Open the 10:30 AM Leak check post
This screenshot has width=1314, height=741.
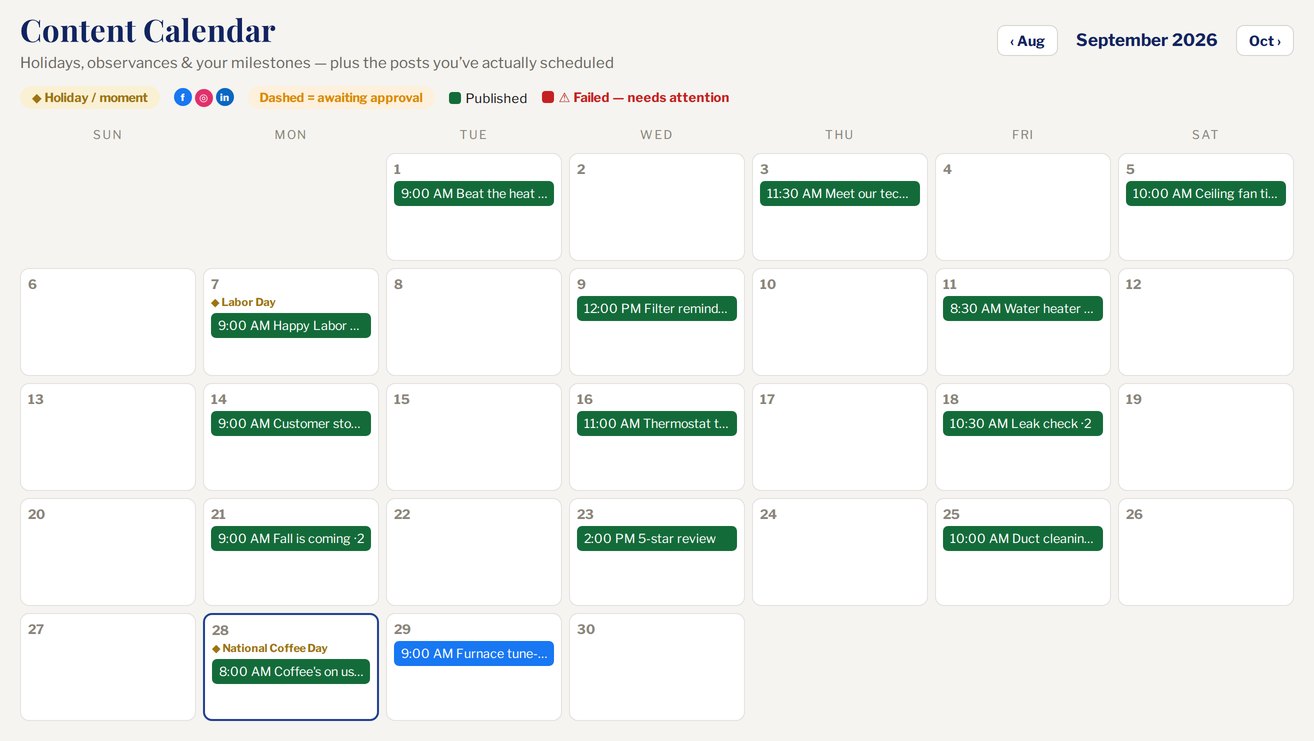tap(1023, 424)
